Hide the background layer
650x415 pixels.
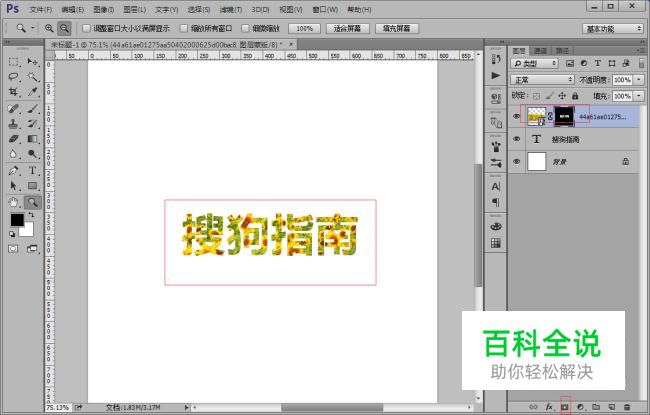(517, 161)
